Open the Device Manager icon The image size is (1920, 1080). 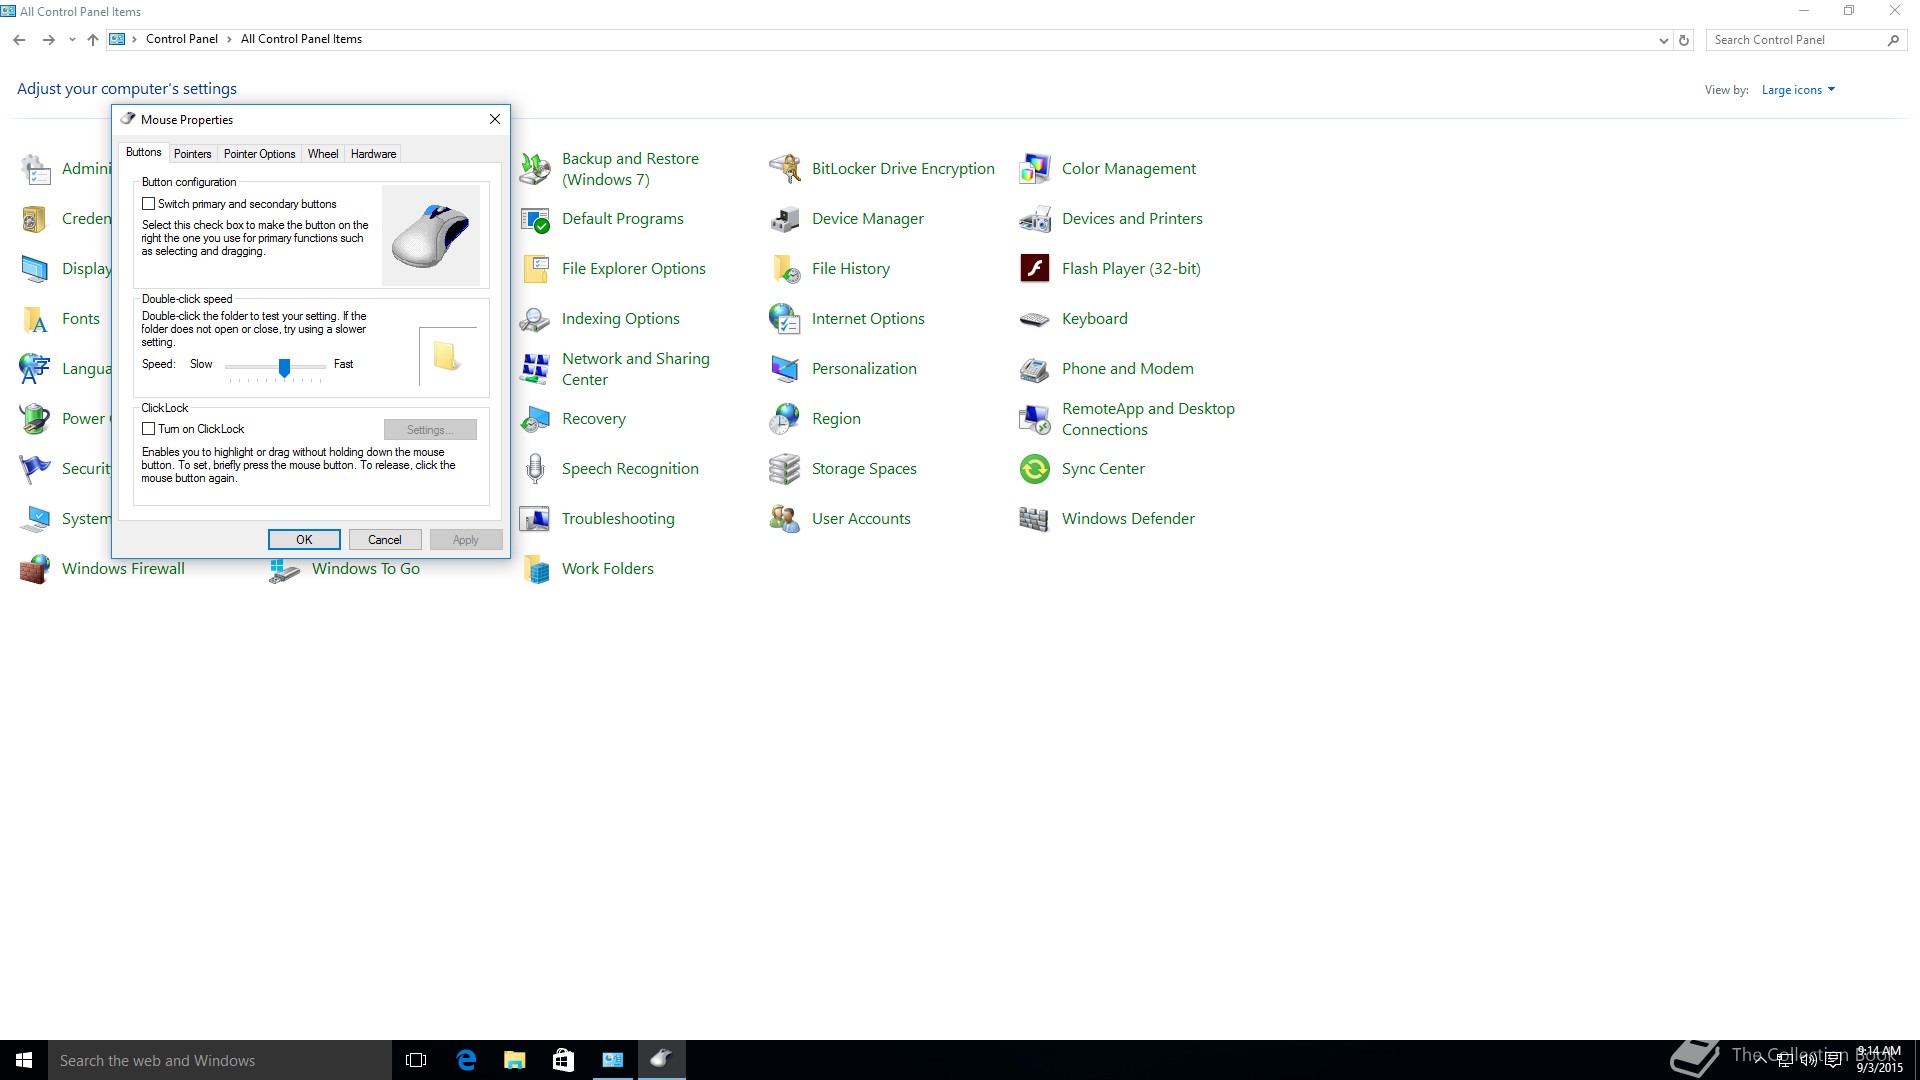pos(785,219)
